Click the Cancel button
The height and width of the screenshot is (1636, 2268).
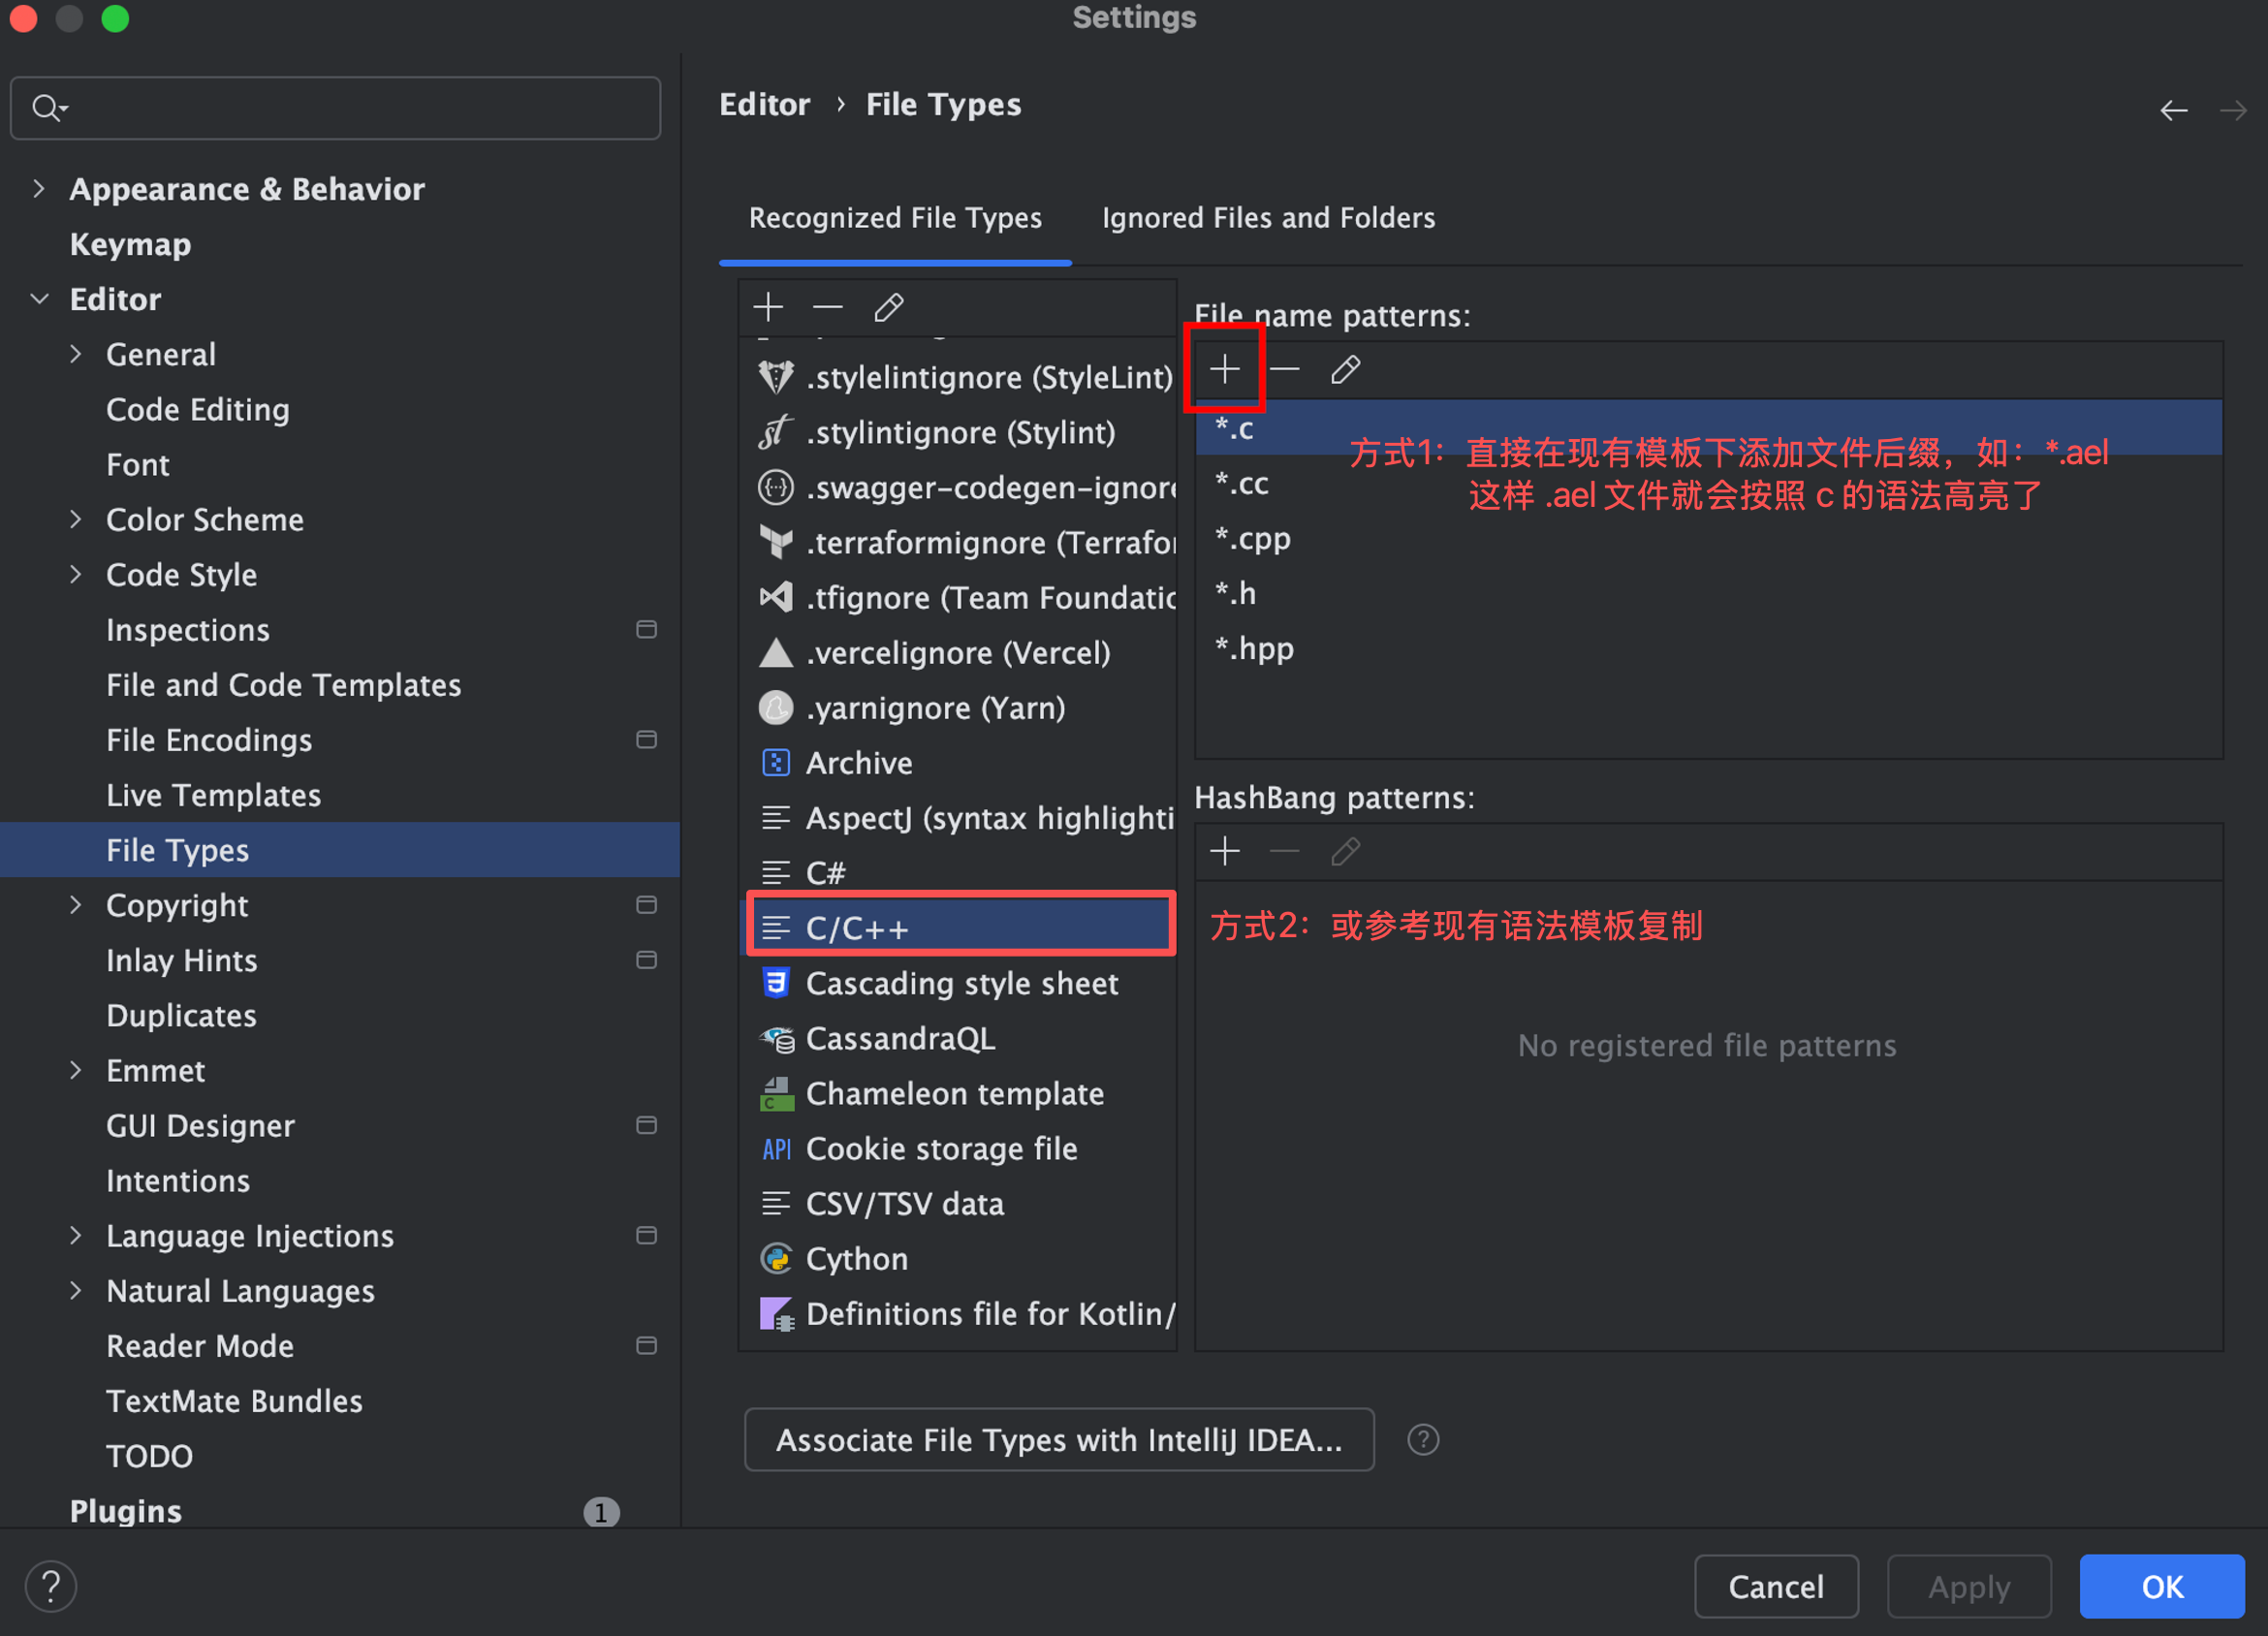click(x=1775, y=1586)
